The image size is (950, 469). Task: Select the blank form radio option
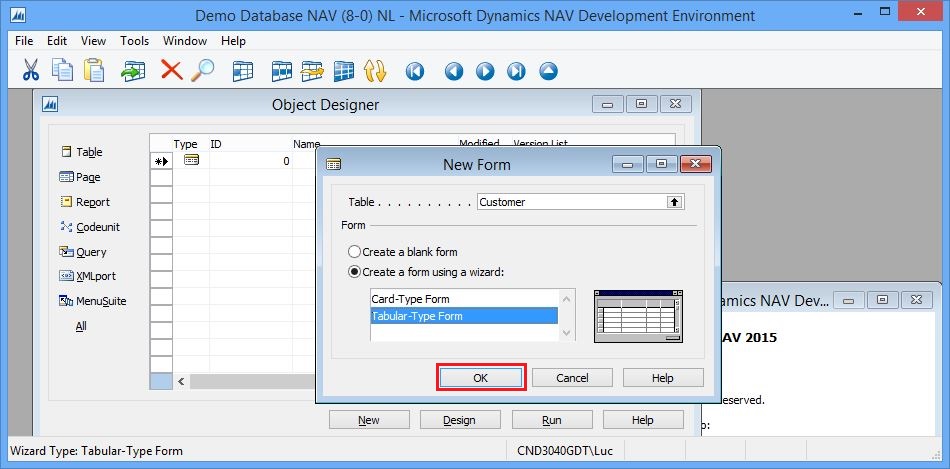[354, 251]
